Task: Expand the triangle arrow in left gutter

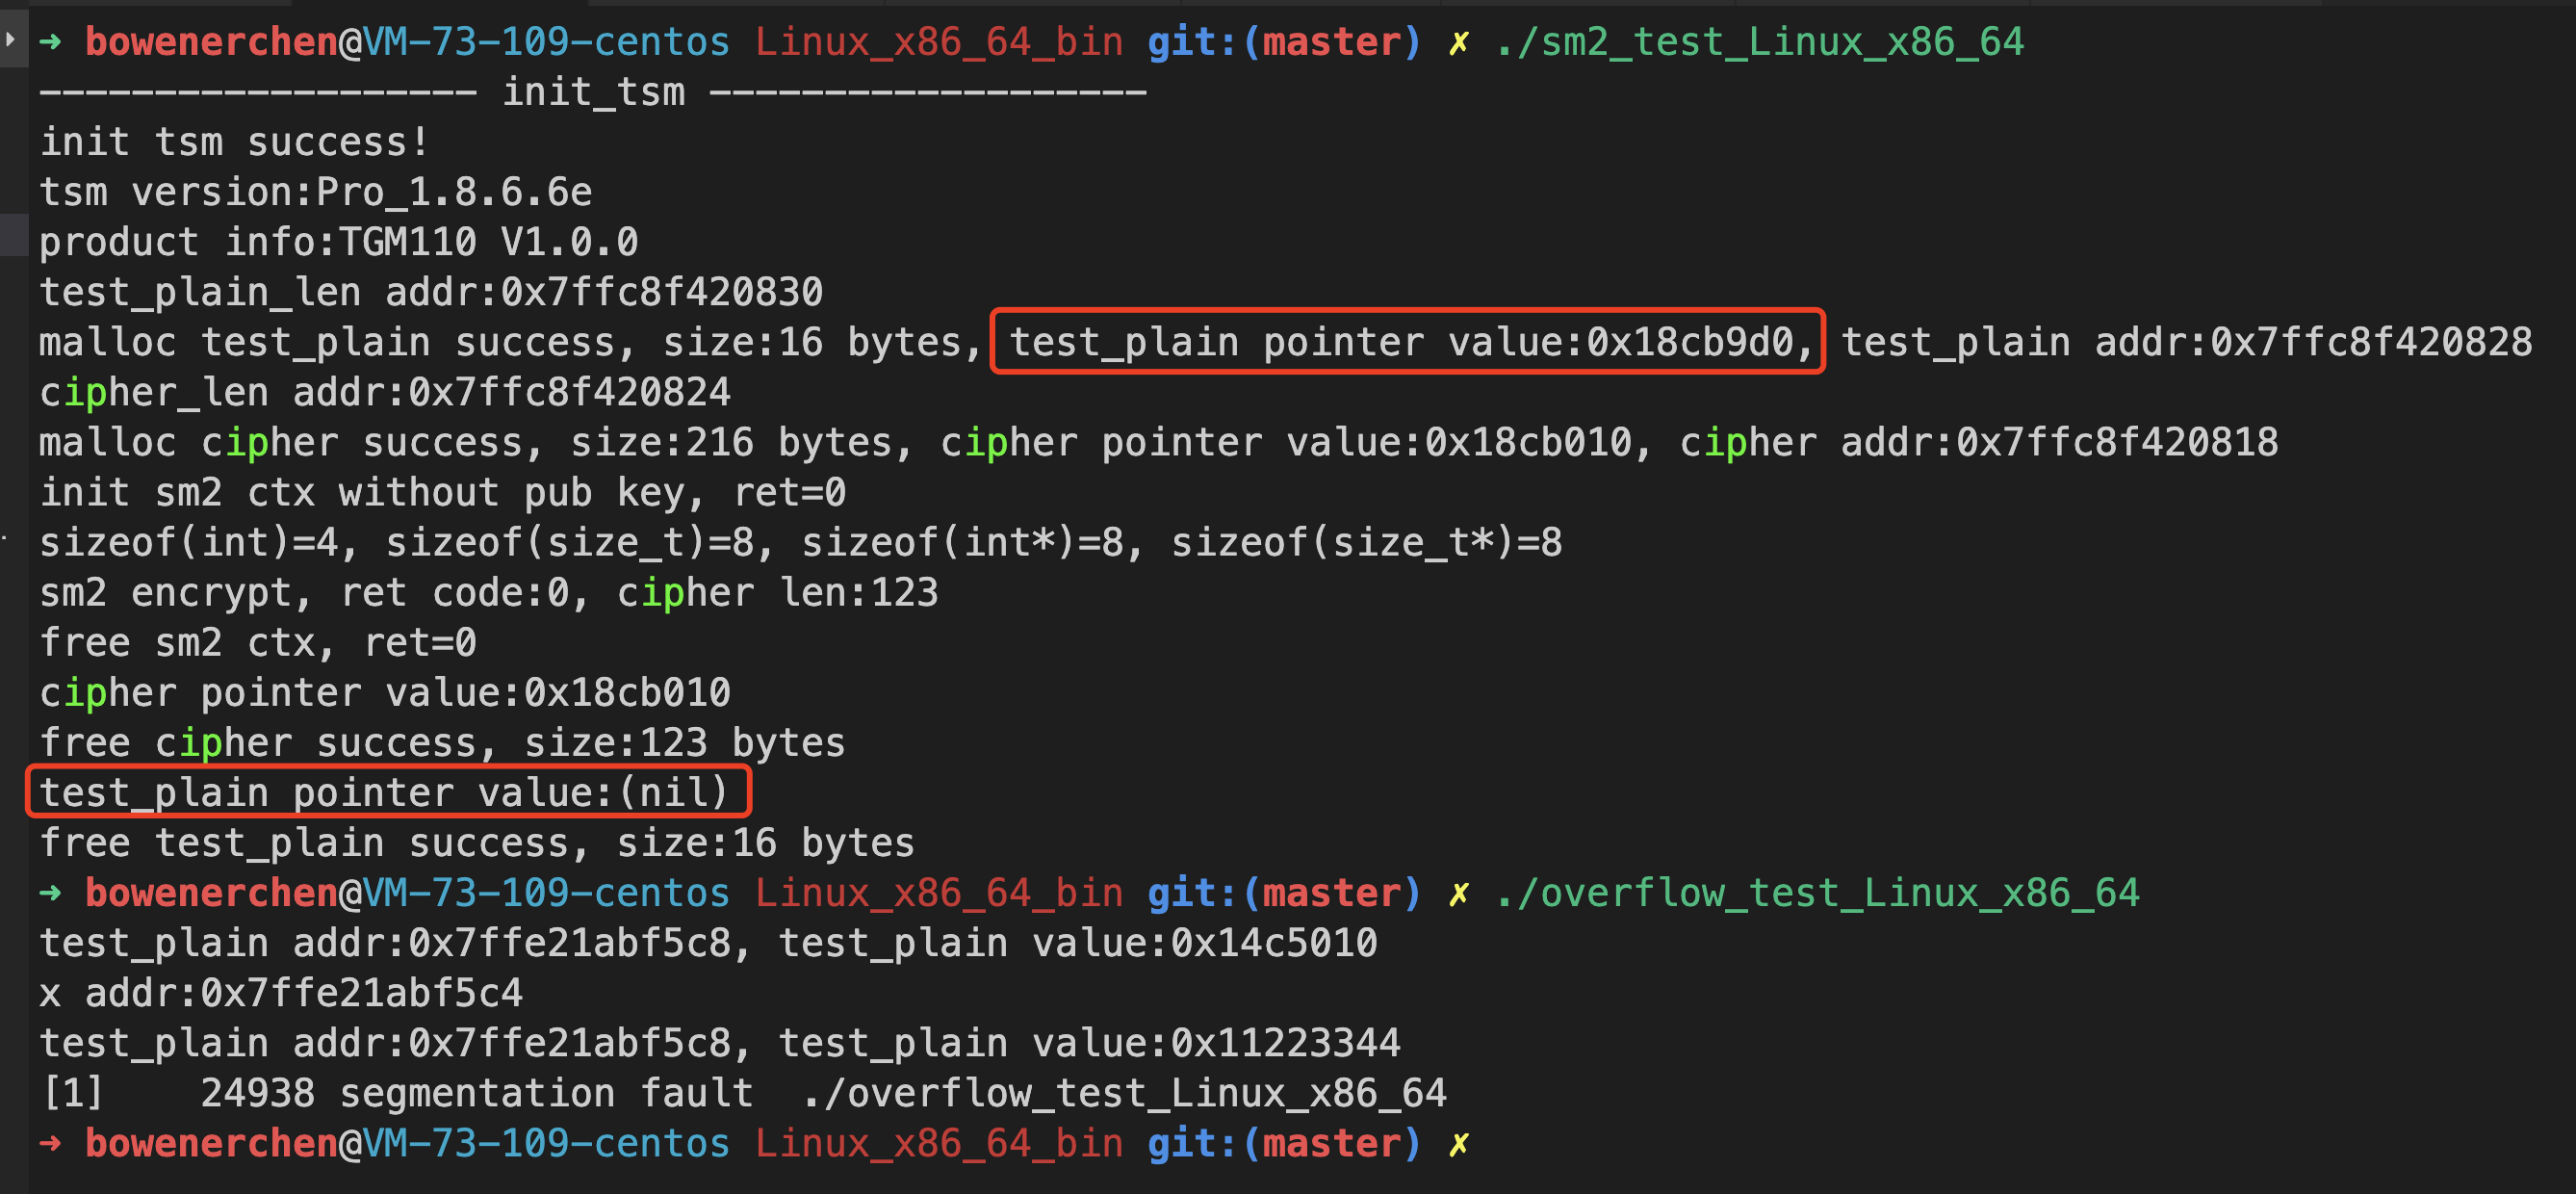Action: [10, 40]
